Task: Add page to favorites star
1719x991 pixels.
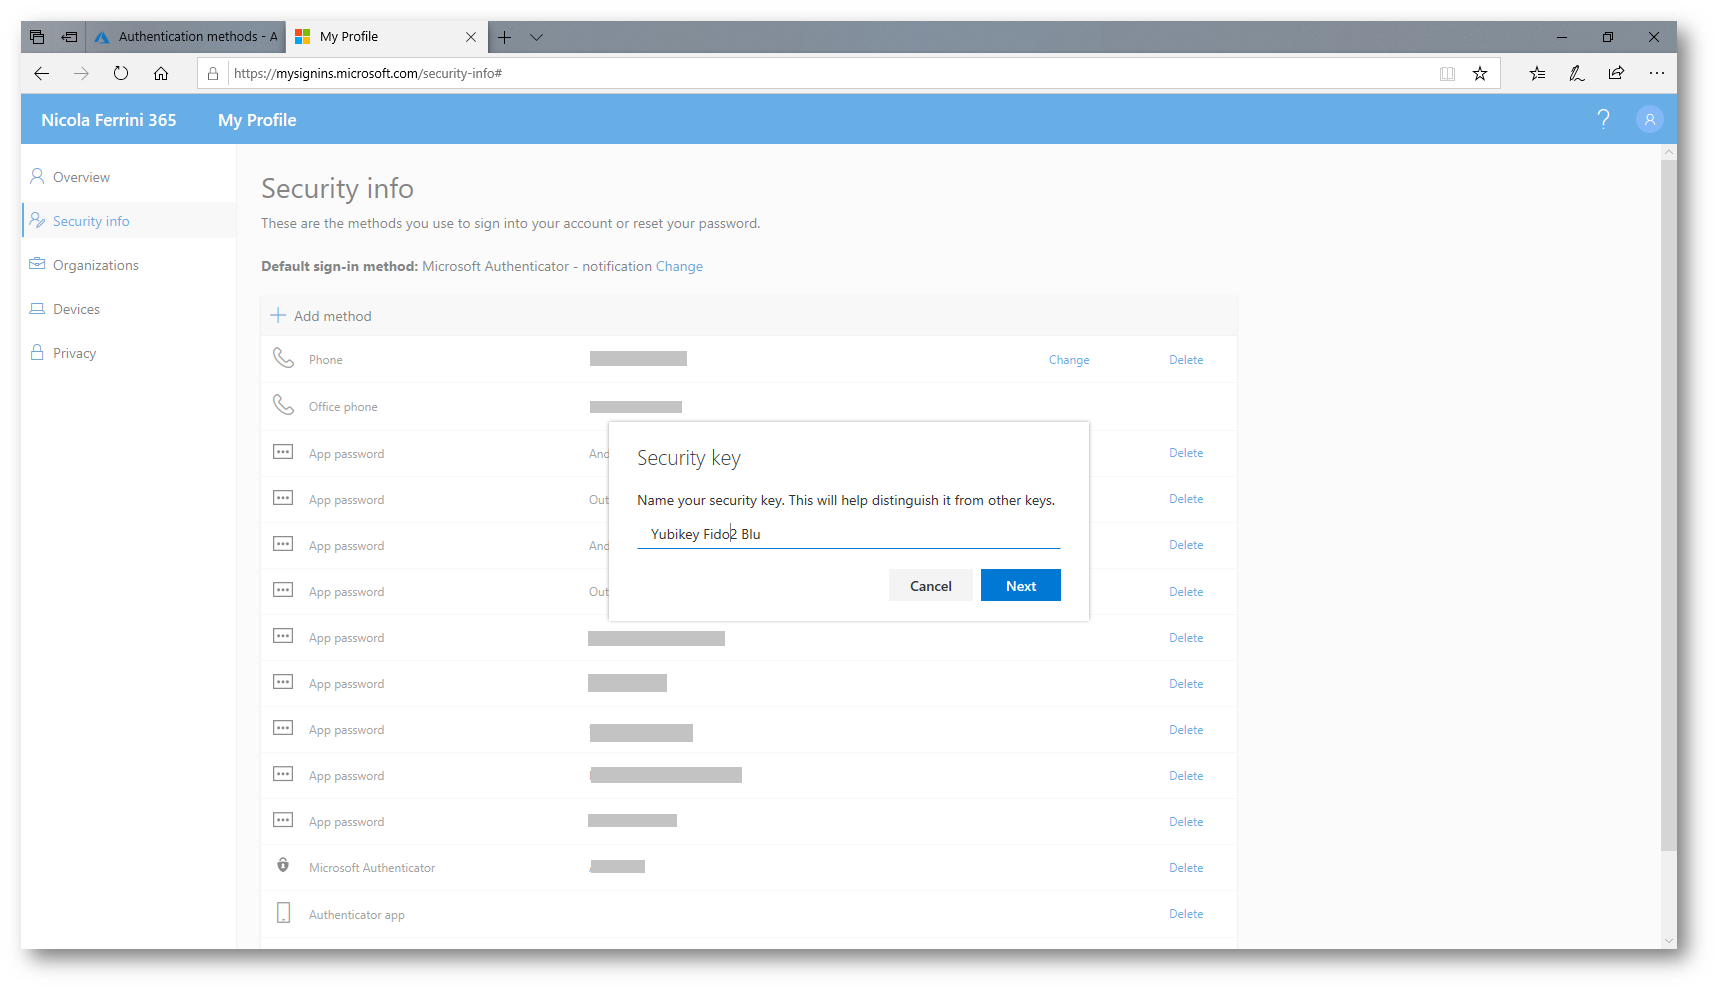Action: (1480, 73)
